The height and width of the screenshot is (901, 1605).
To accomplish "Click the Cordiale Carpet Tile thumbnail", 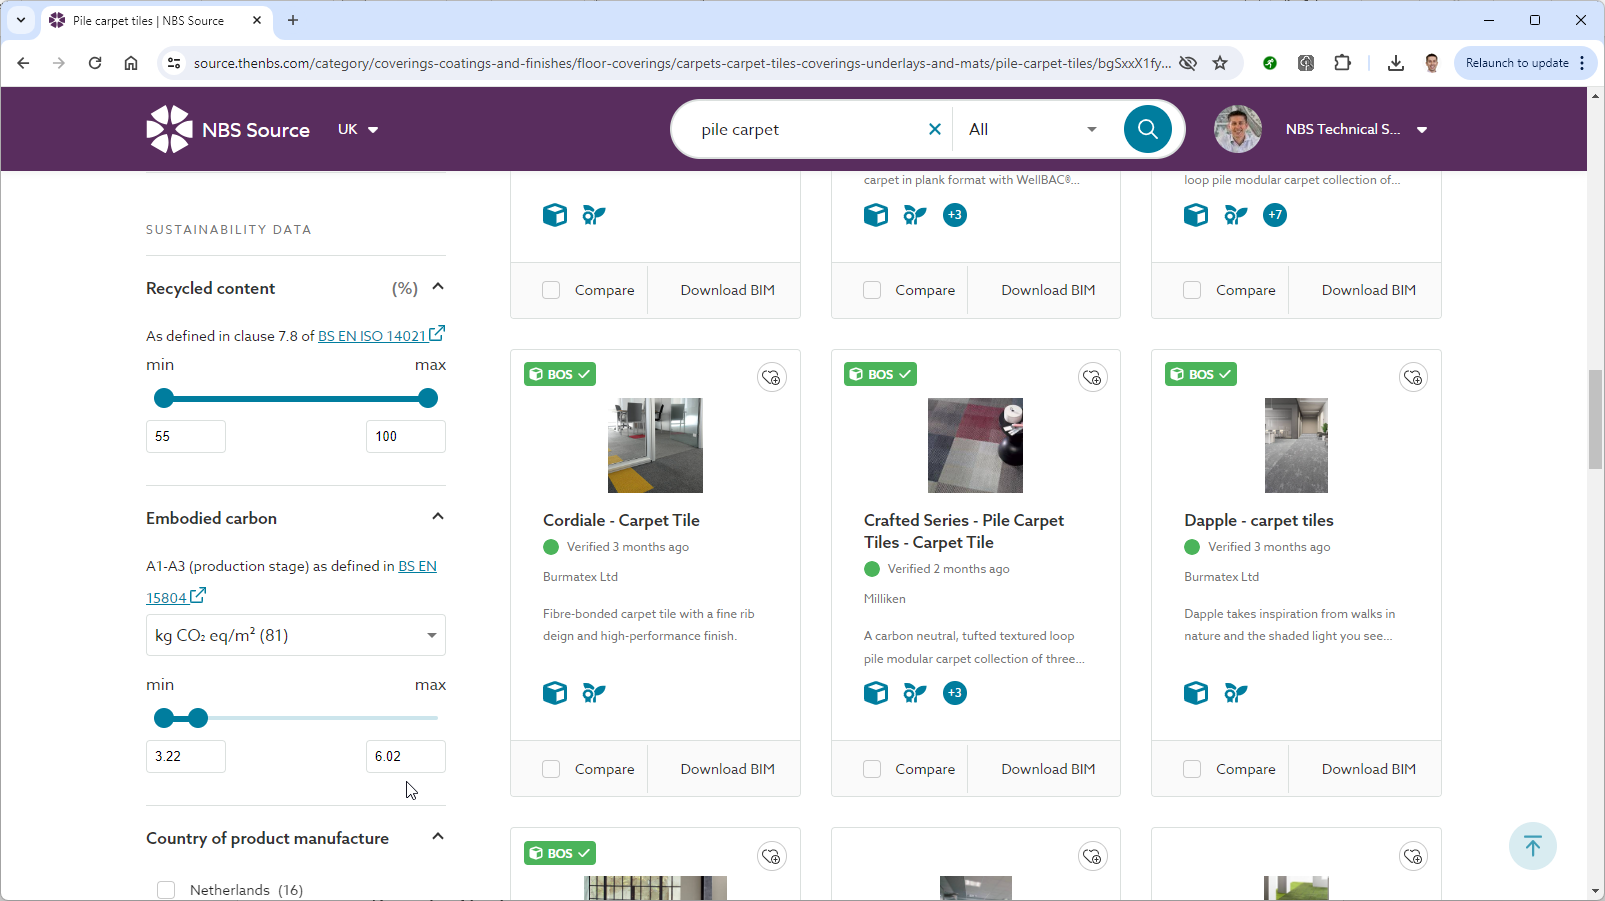I will [655, 445].
